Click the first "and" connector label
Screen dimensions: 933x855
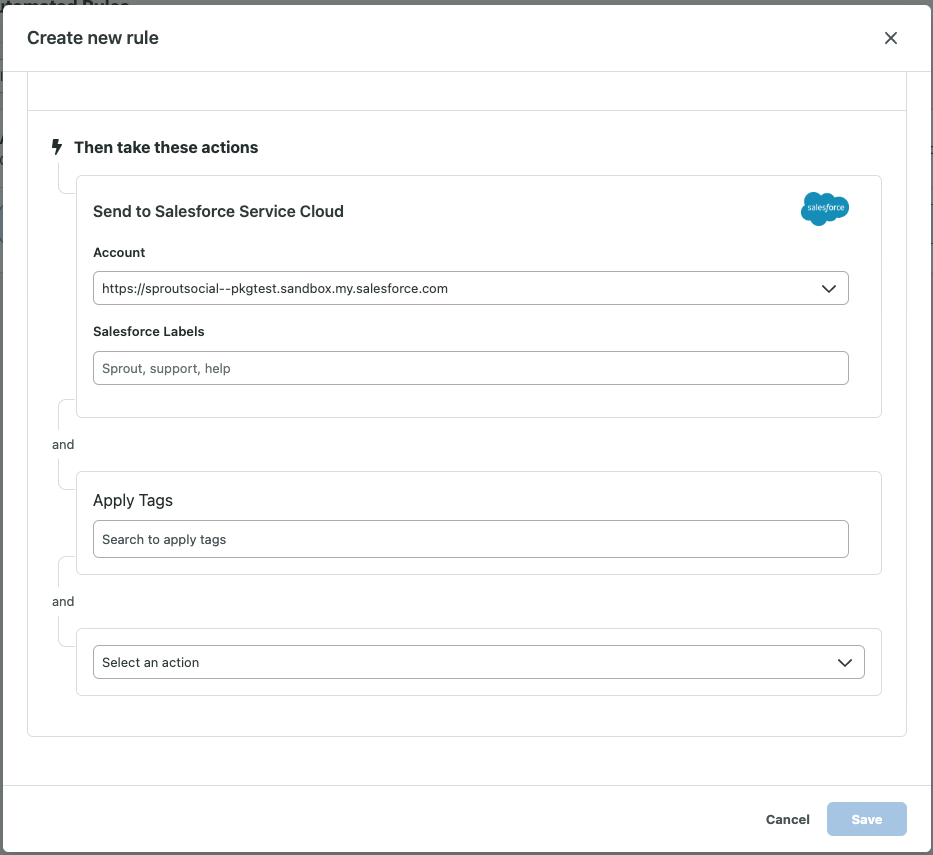pos(62,444)
